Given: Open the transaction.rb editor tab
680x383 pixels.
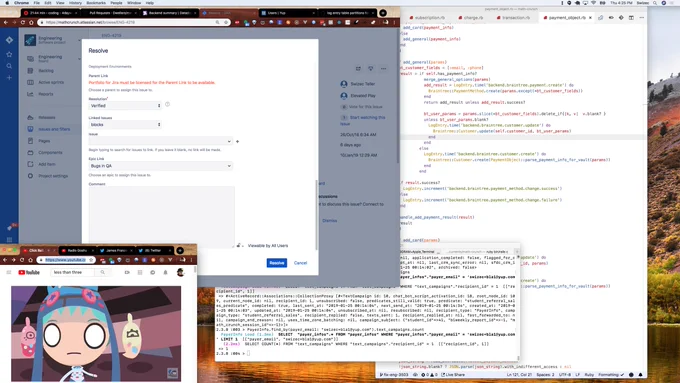Looking at the screenshot, I should click(513, 18).
